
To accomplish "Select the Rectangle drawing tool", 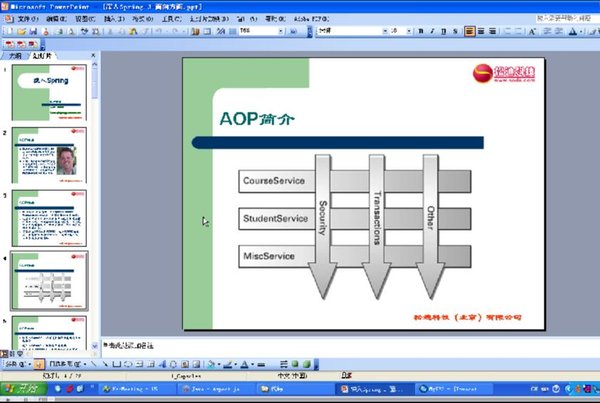I will tap(117, 364).
